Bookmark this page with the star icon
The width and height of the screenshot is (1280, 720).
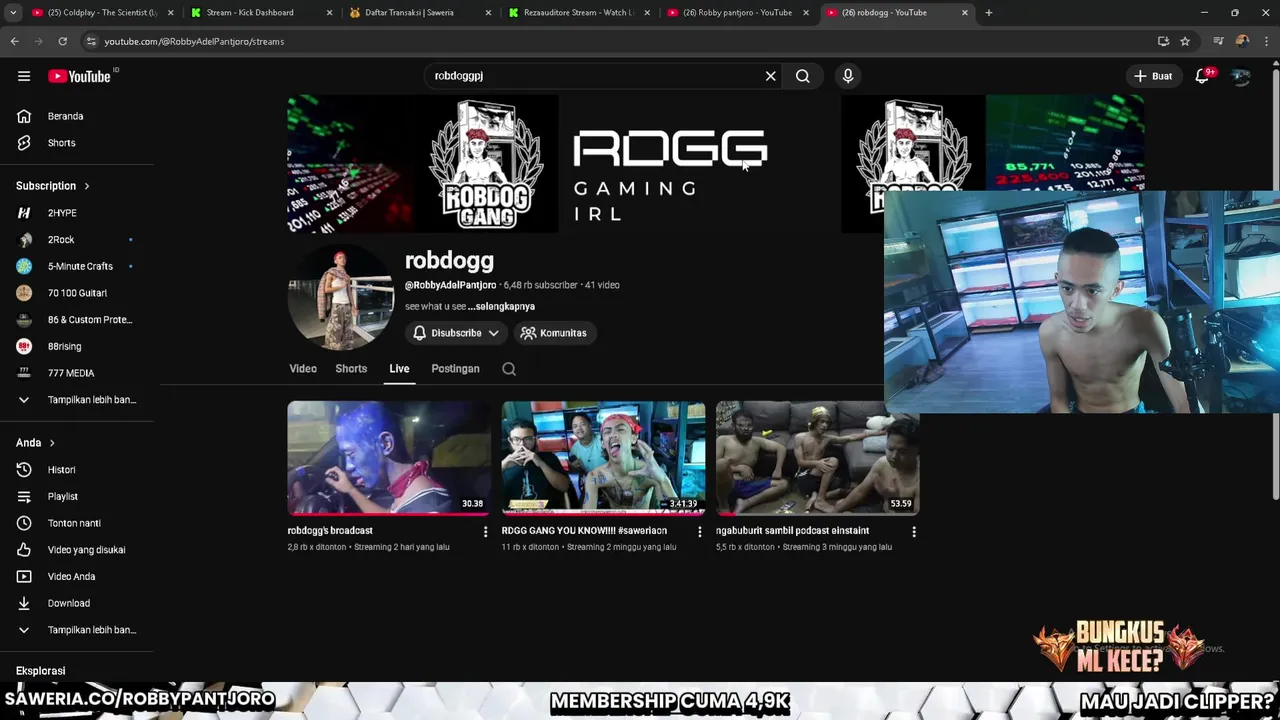[1185, 41]
